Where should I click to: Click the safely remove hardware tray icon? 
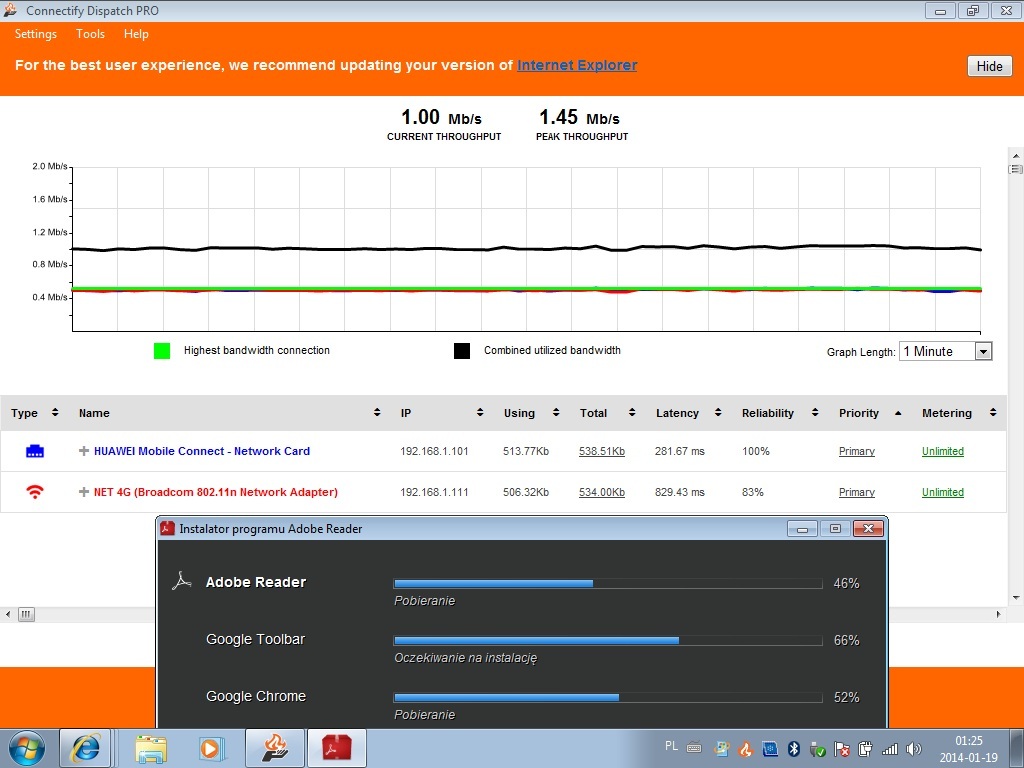(x=818, y=749)
